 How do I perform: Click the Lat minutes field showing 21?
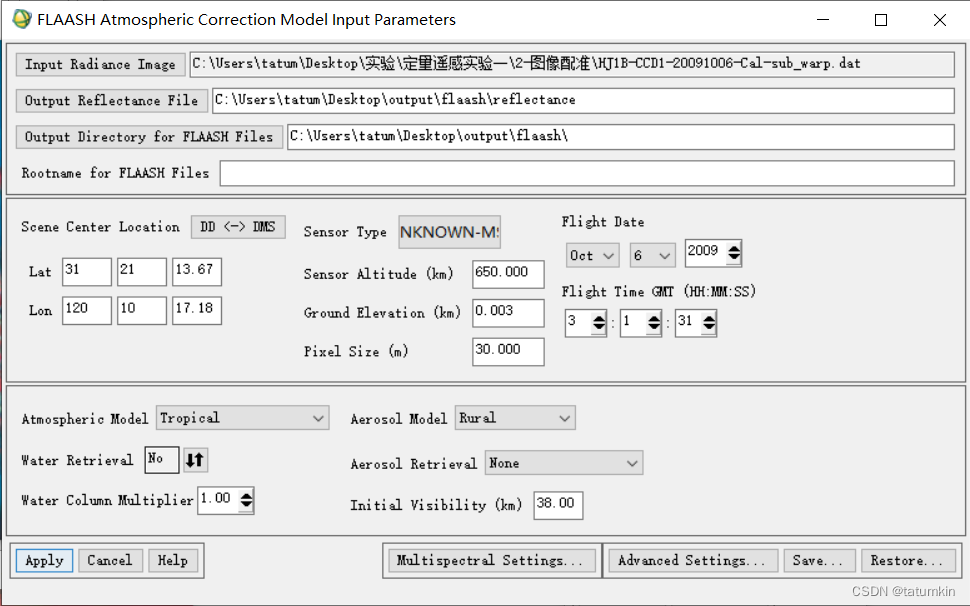coord(142,271)
